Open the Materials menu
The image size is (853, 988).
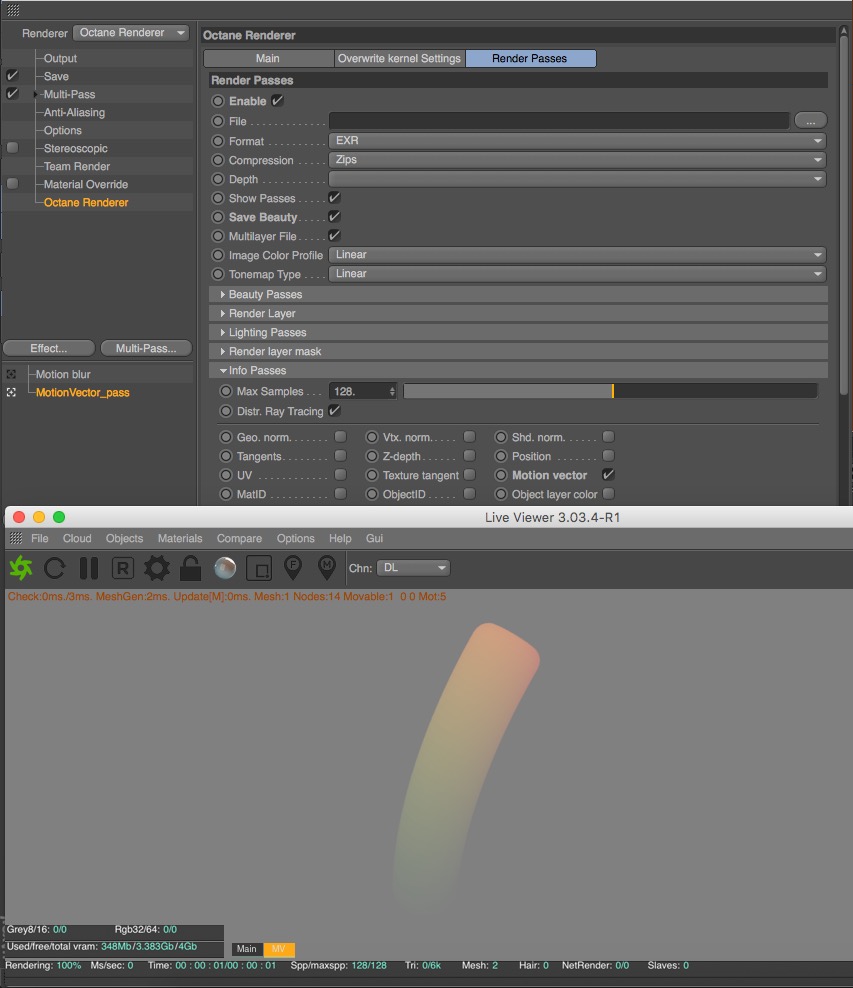(x=180, y=538)
